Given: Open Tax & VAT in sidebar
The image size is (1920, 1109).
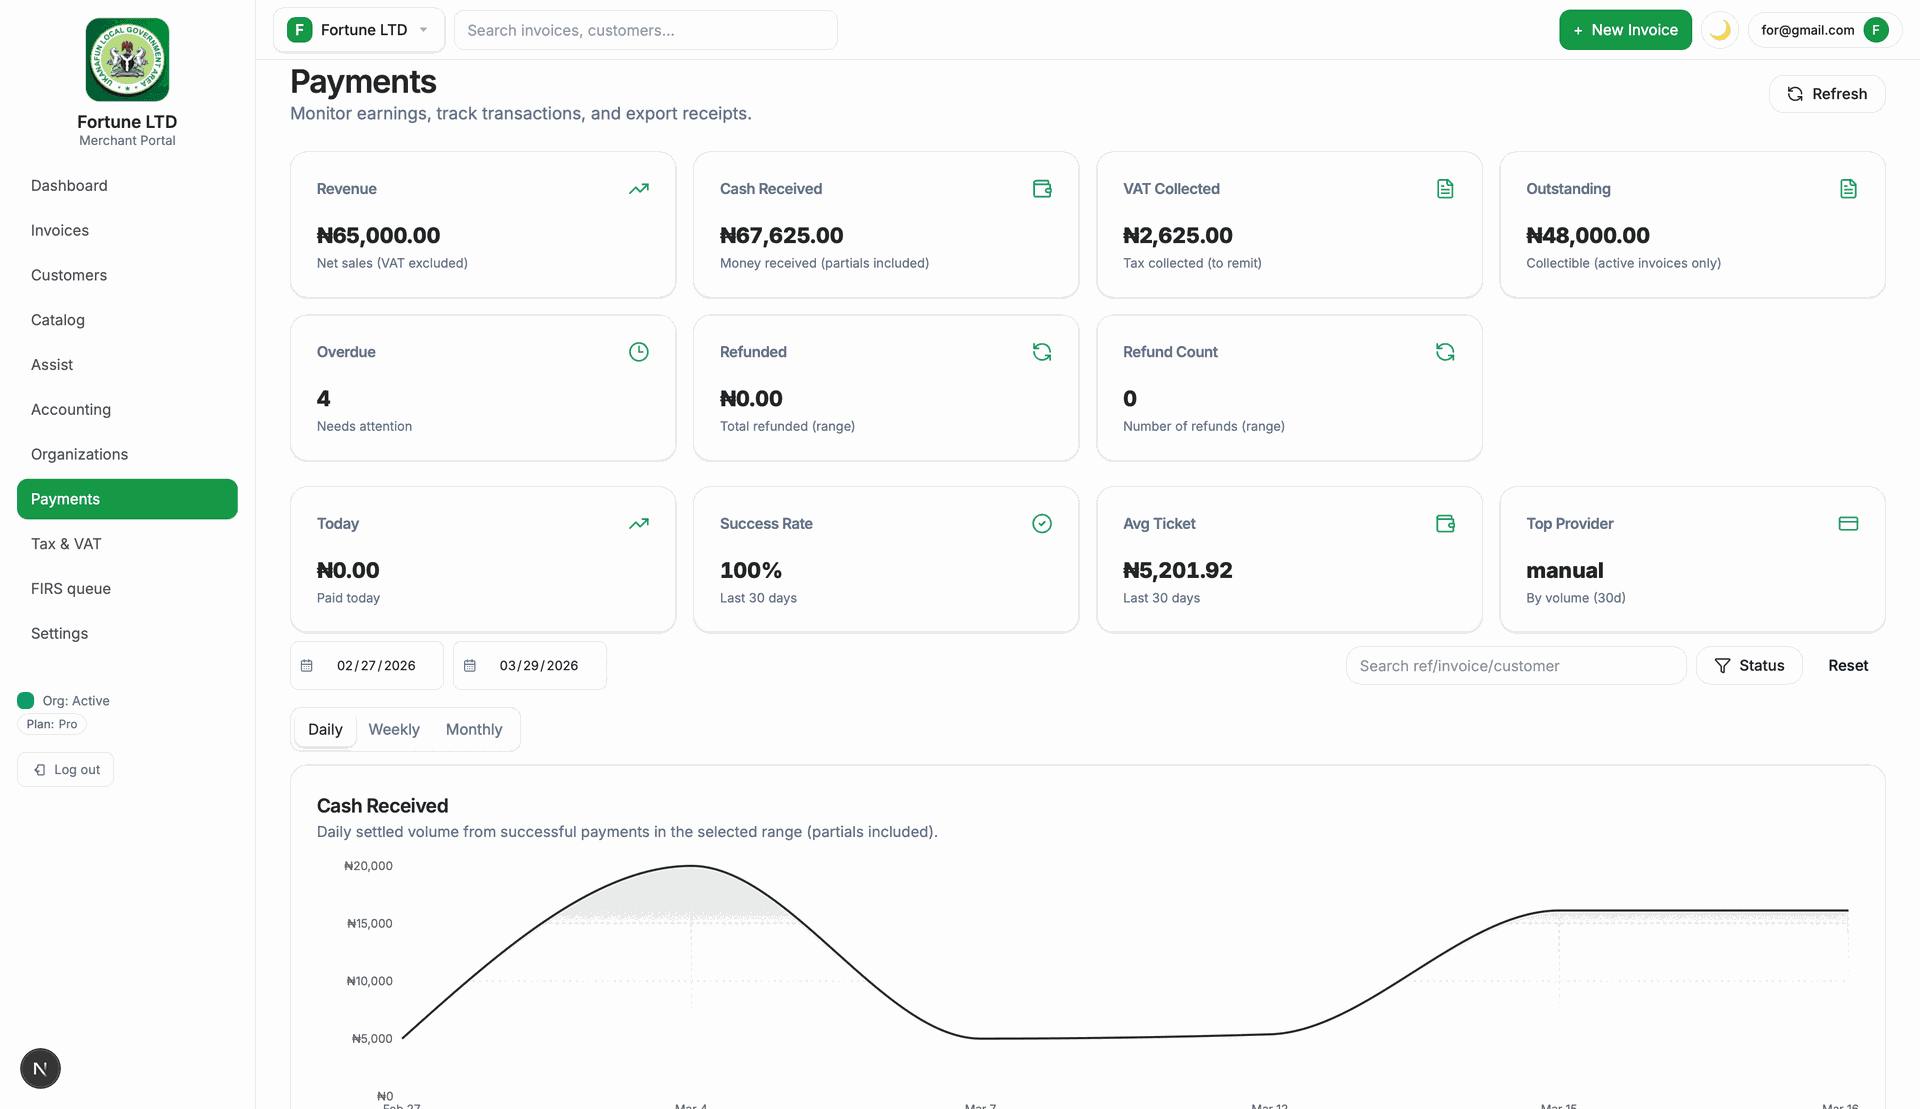Looking at the screenshot, I should coord(66,544).
